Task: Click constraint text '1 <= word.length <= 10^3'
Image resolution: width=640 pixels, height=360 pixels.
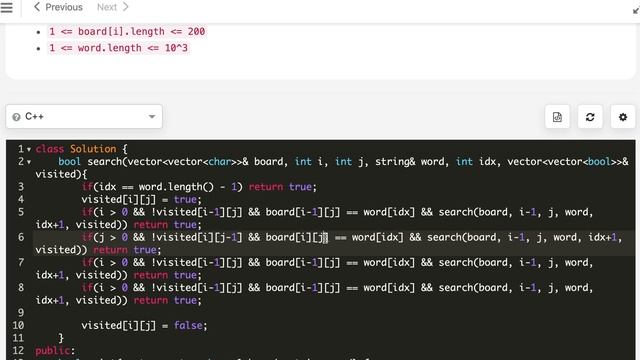Action: click(118, 48)
